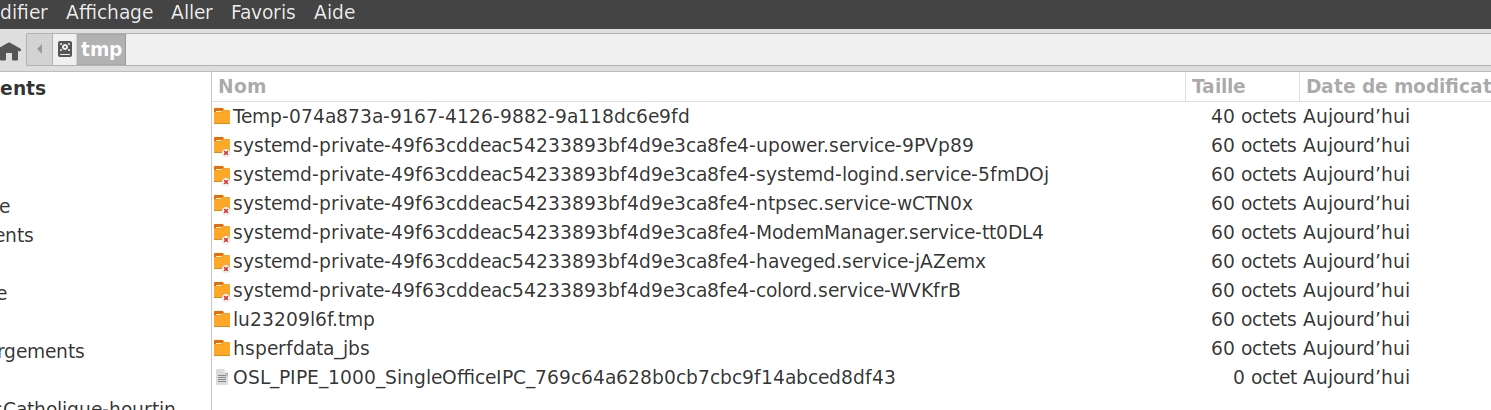This screenshot has width=1491, height=410.
Task: Click the lu23209l6f.tmp folder icon
Action: 222,320
